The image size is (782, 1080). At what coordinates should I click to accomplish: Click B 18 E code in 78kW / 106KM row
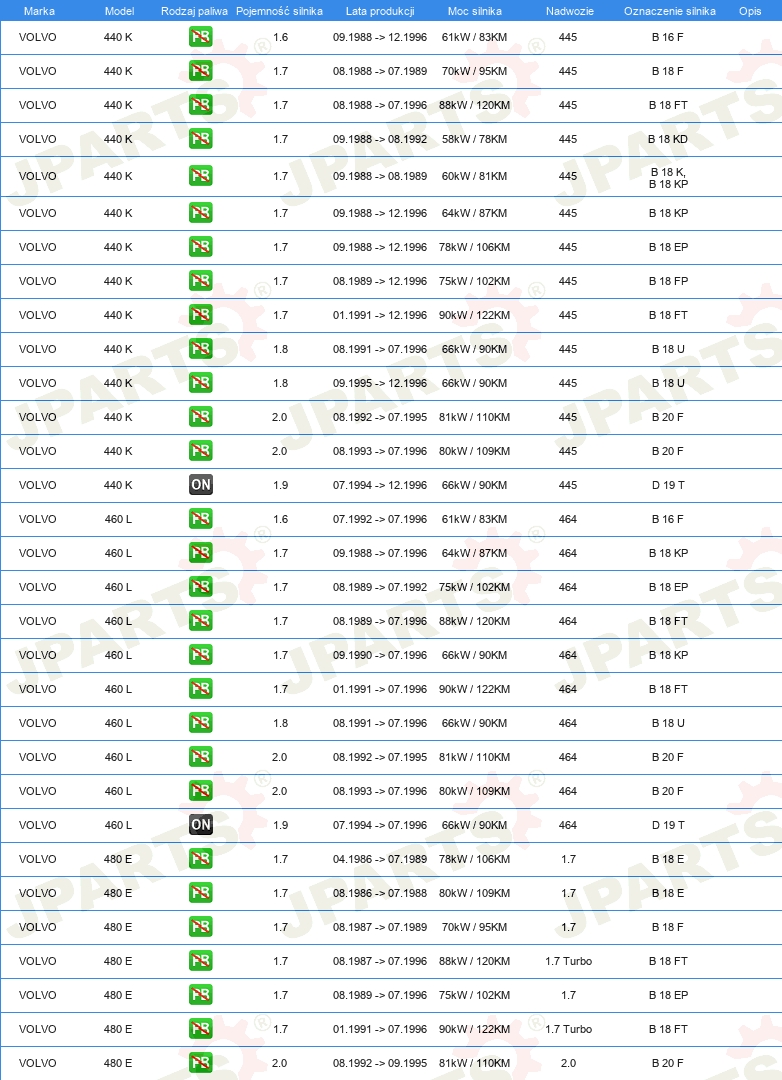(x=668, y=859)
